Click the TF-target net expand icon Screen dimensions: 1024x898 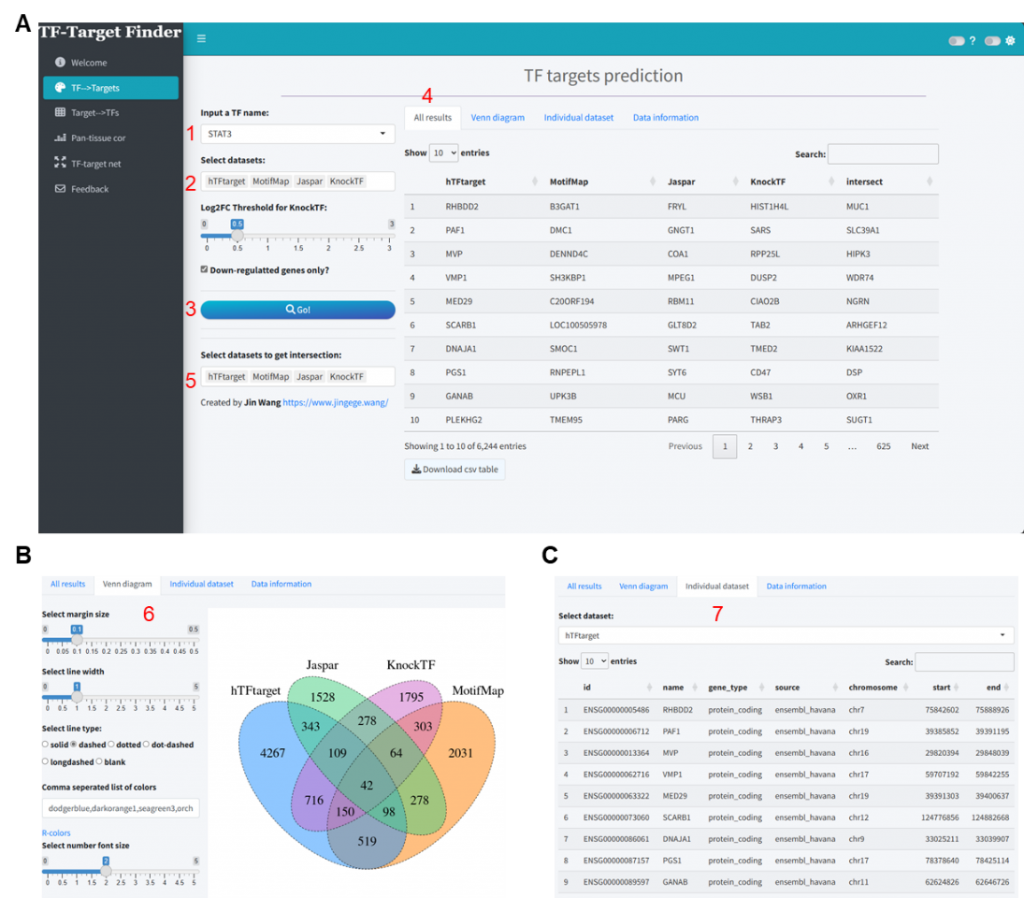59,164
